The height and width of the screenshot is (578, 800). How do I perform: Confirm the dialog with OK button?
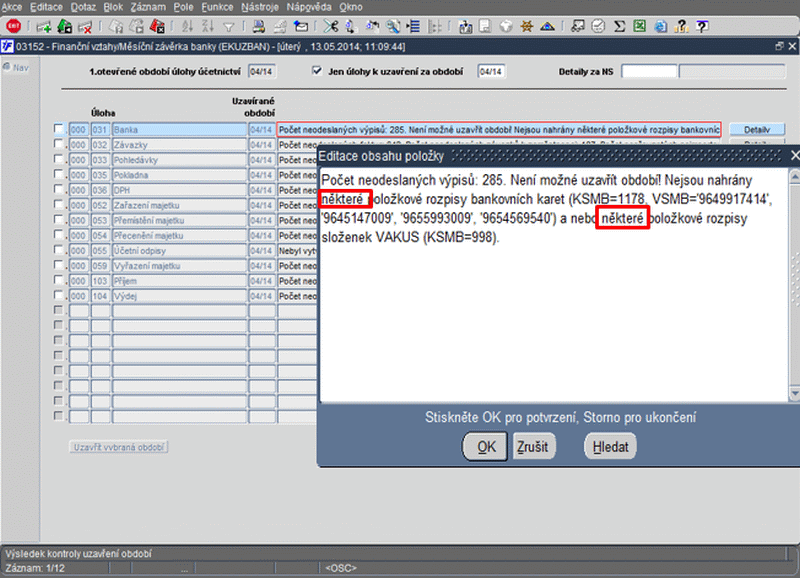(x=485, y=446)
